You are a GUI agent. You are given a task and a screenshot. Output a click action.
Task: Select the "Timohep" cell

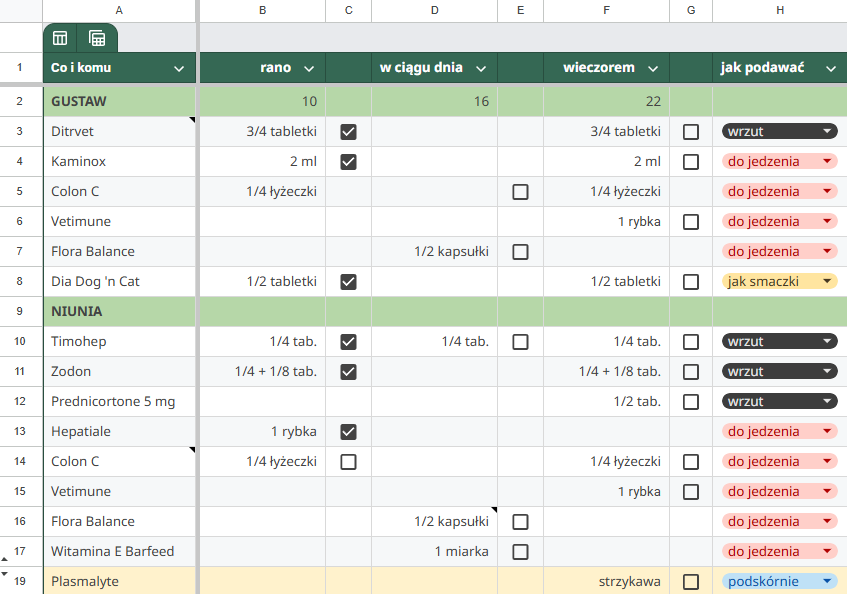coord(119,341)
